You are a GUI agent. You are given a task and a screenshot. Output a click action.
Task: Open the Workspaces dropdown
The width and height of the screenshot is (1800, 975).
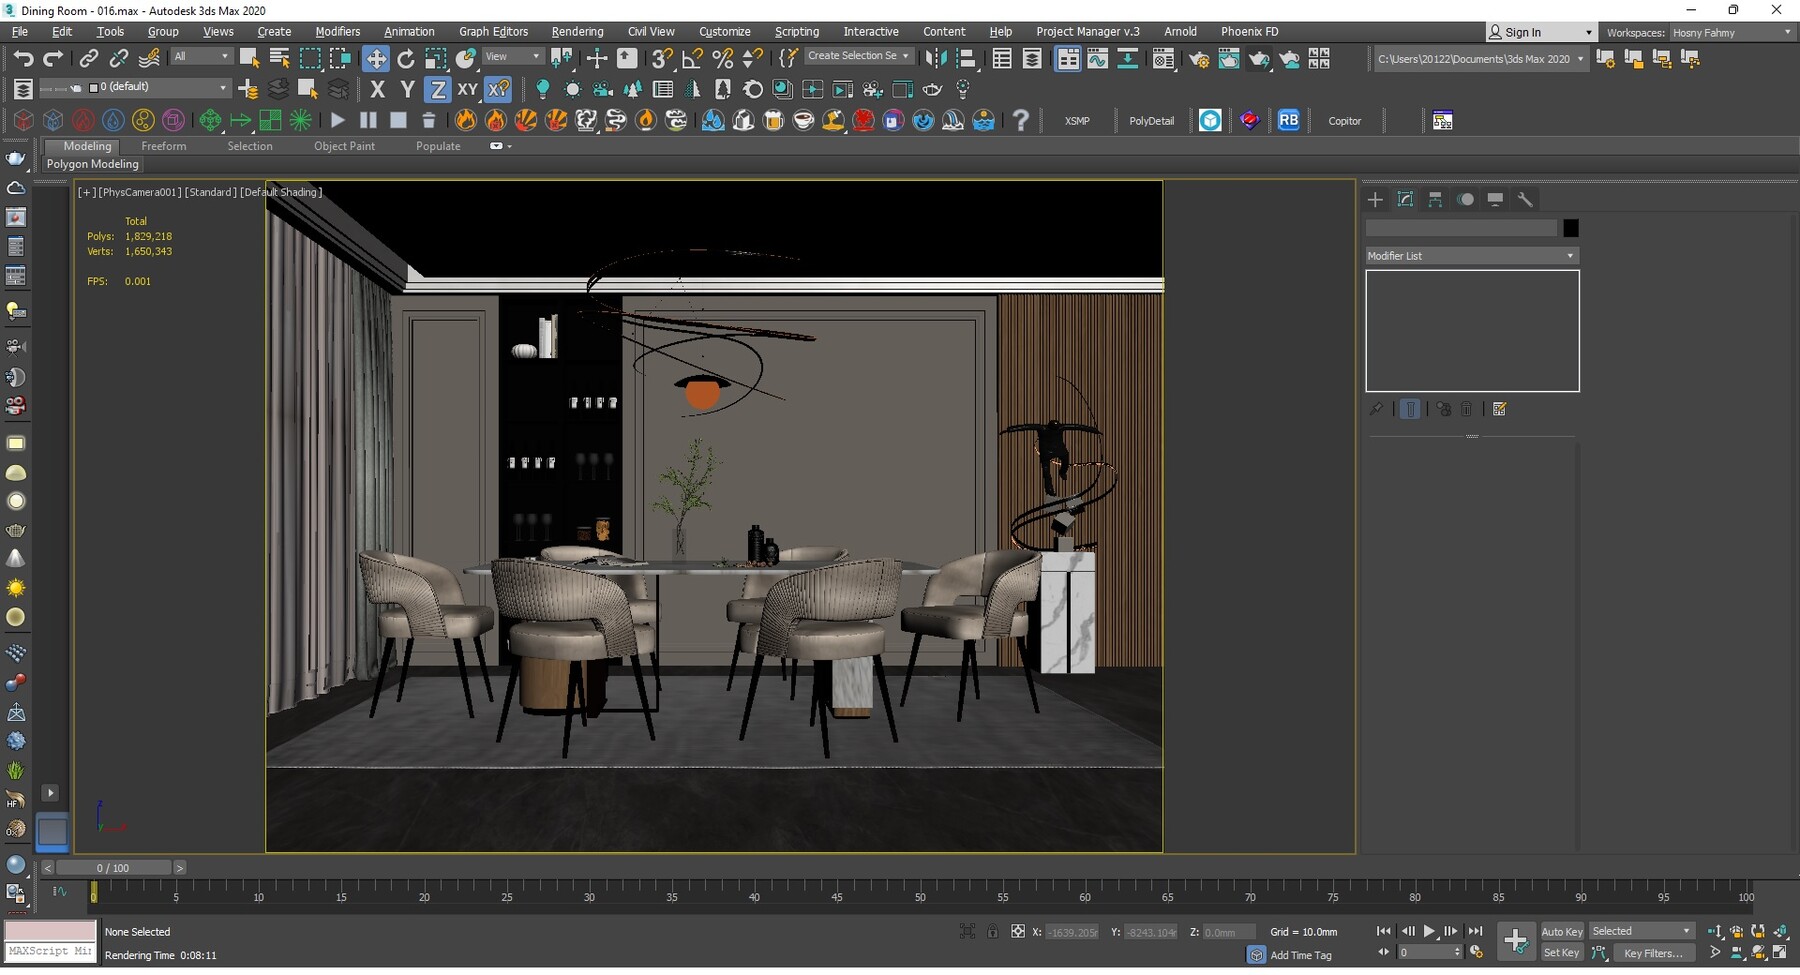pos(1732,32)
